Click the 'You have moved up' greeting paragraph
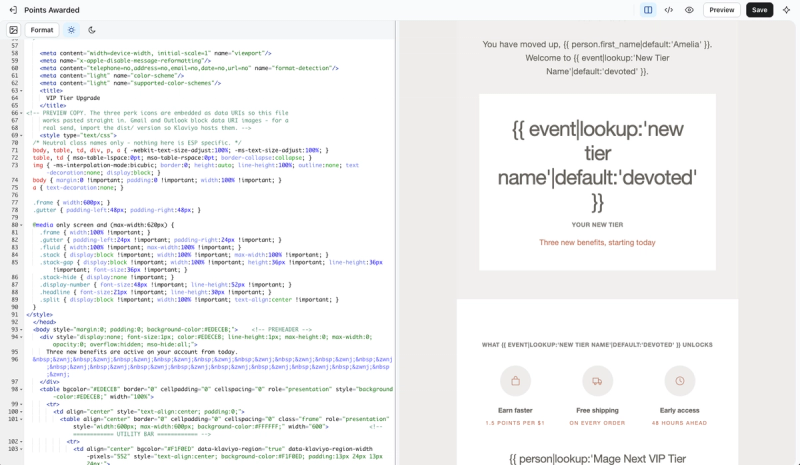This screenshot has height=465, width=800. 597,58
